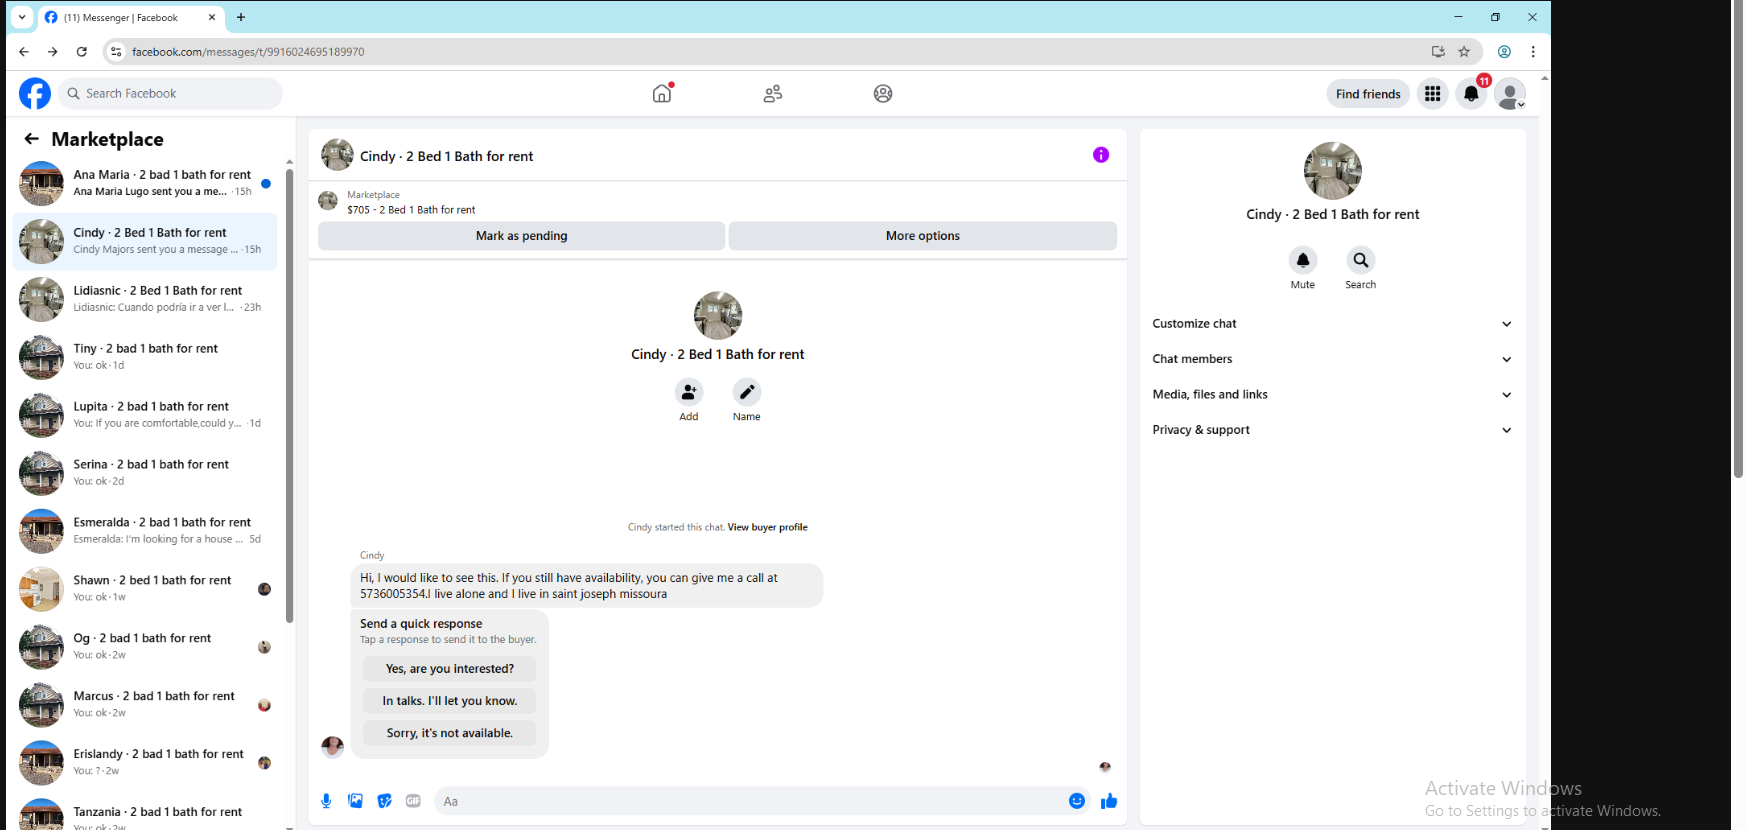The width and height of the screenshot is (1746, 830).
Task: Open the notifications bell with badge 11
Action: click(x=1471, y=94)
